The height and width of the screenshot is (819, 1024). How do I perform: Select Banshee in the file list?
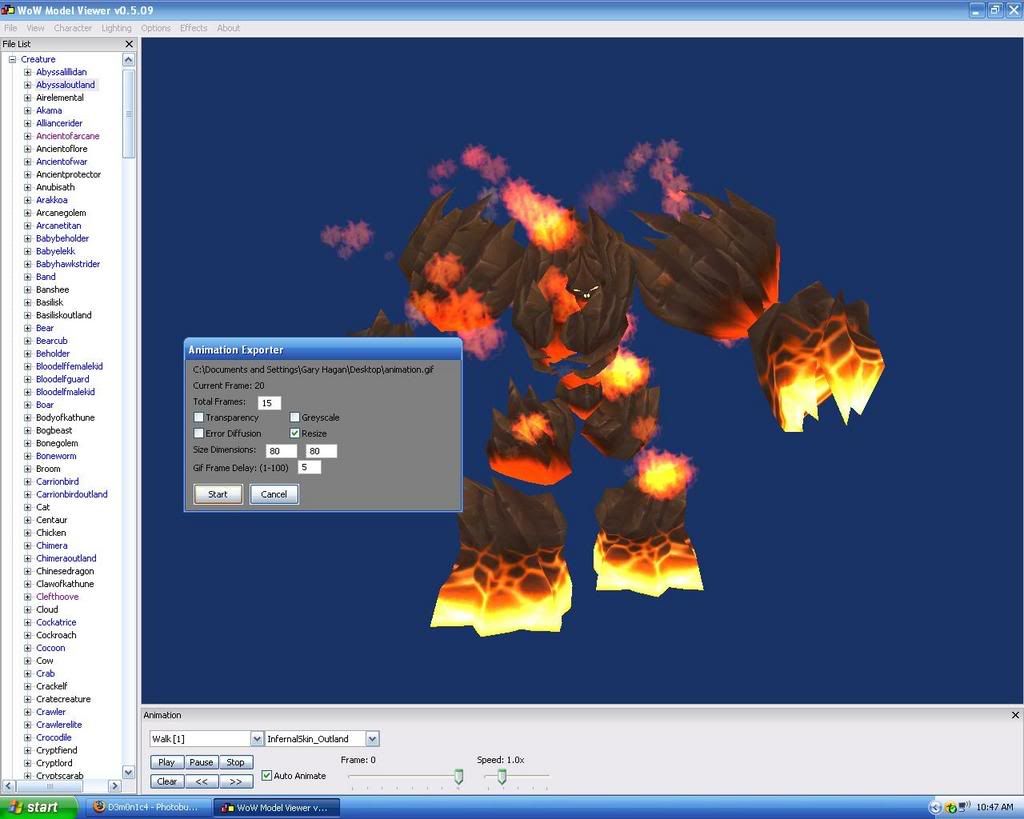pos(52,289)
